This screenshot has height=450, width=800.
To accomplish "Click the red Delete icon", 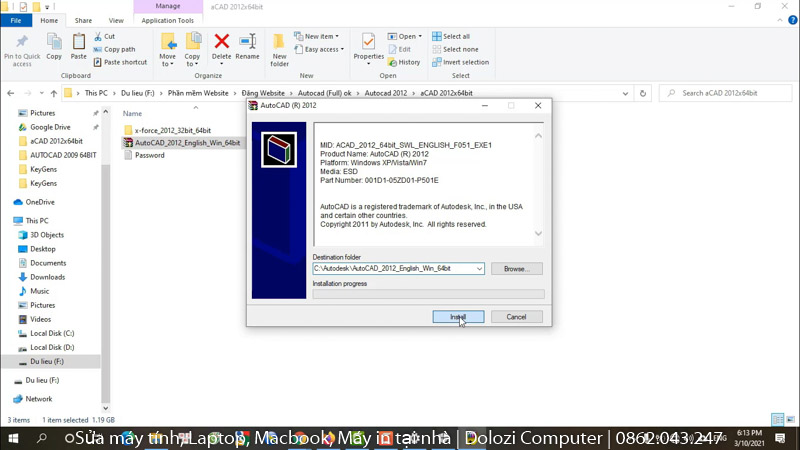I will 221,42.
